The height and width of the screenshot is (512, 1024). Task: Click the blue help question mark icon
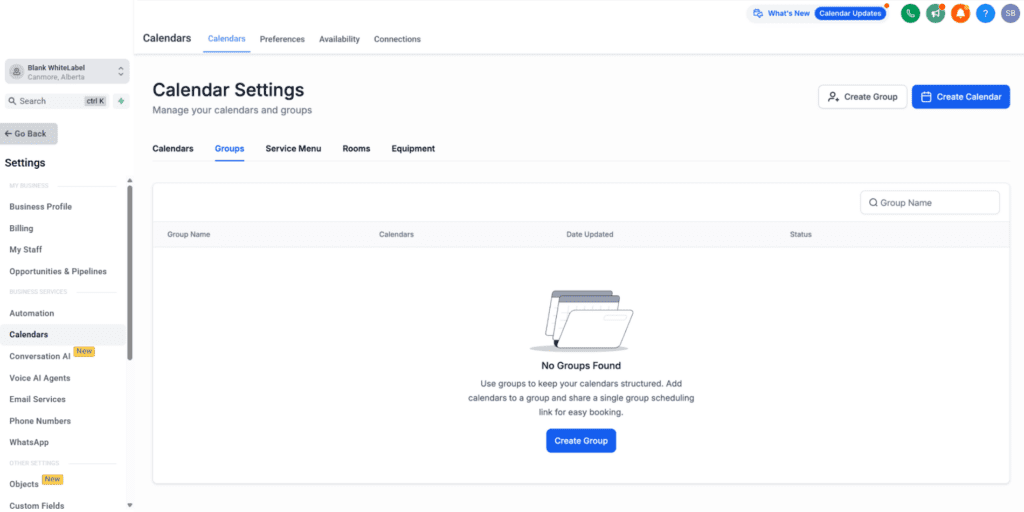coord(985,13)
